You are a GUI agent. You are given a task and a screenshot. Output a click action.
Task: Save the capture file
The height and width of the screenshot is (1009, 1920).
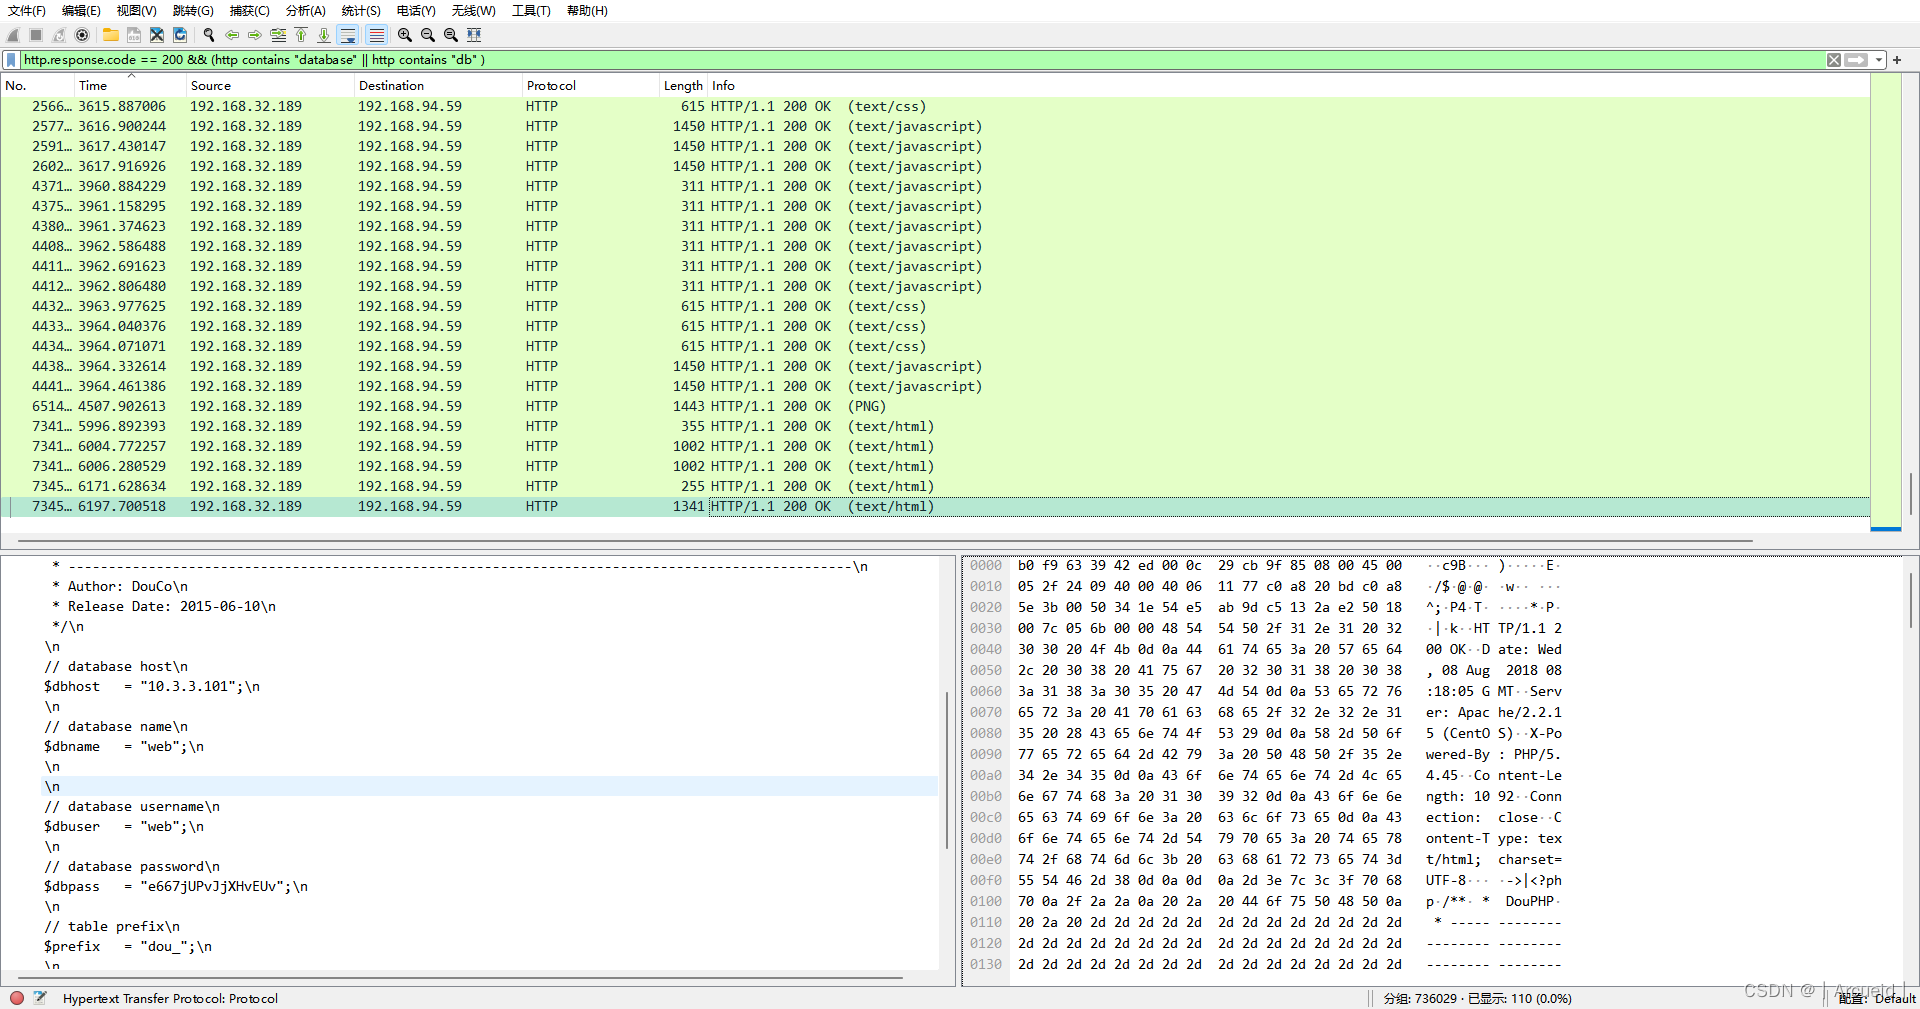(133, 35)
